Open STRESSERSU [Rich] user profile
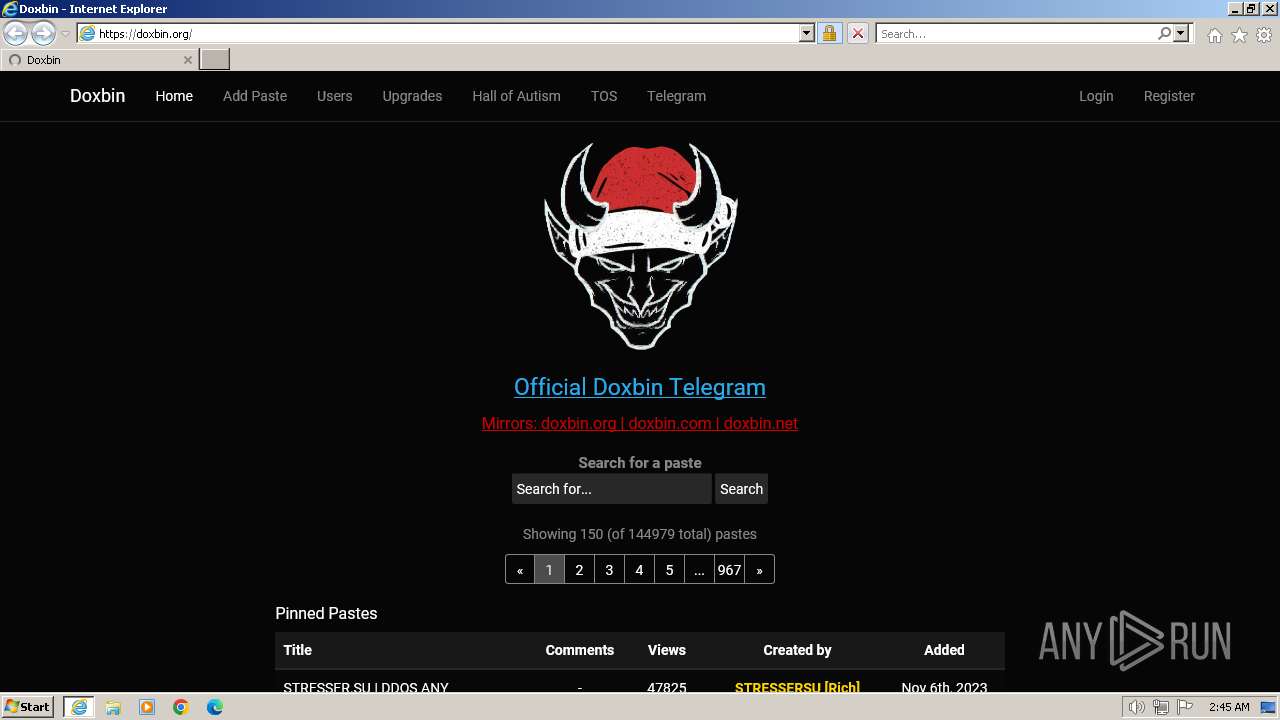Screen dimensions: 1280x720 tap(797, 688)
